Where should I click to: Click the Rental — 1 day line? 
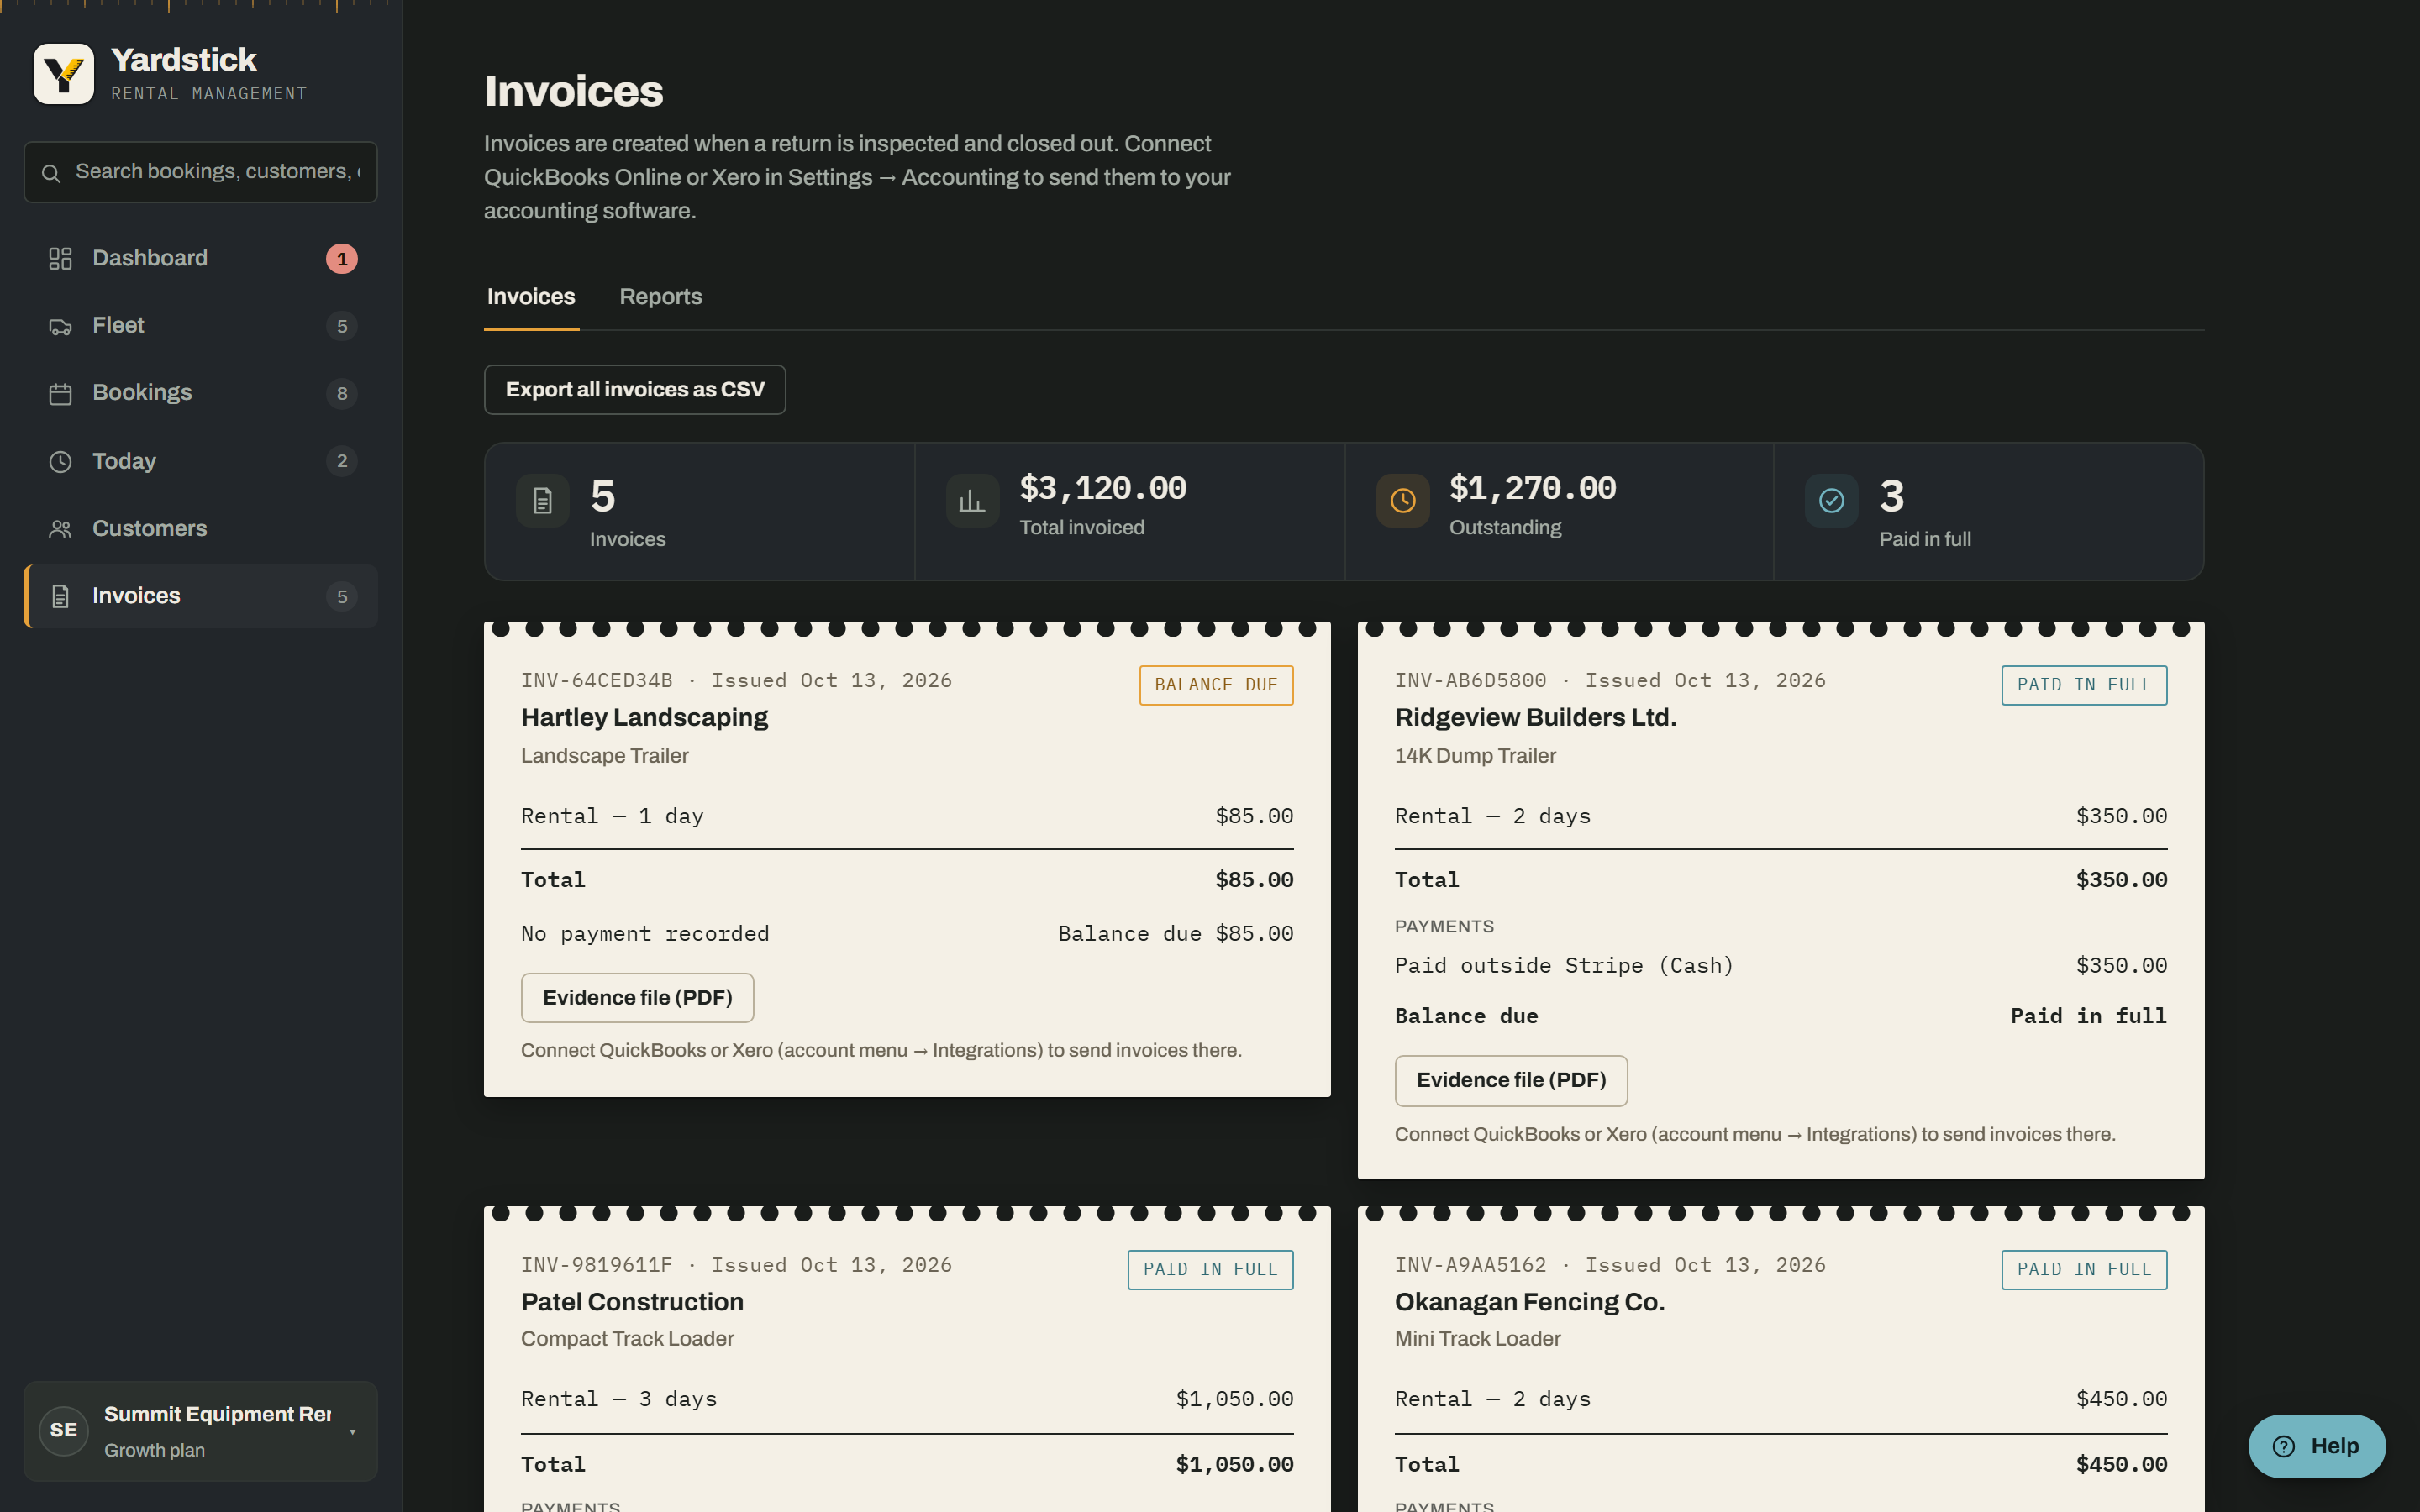click(x=907, y=816)
